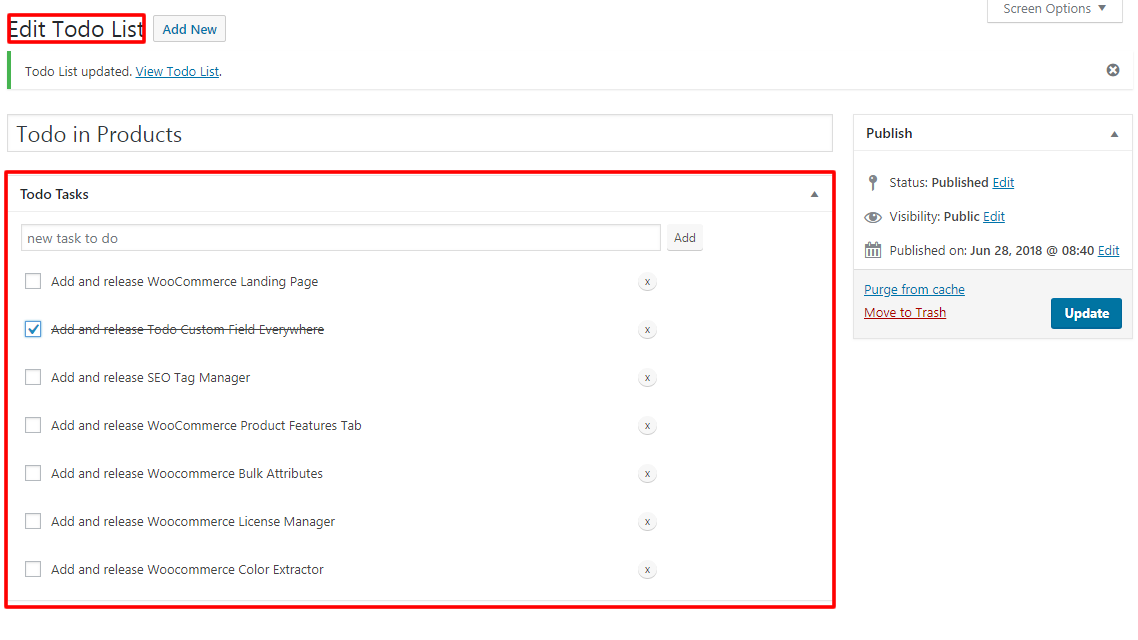Click the visibility eye icon
This screenshot has height=640, width=1138.
click(x=873, y=217)
